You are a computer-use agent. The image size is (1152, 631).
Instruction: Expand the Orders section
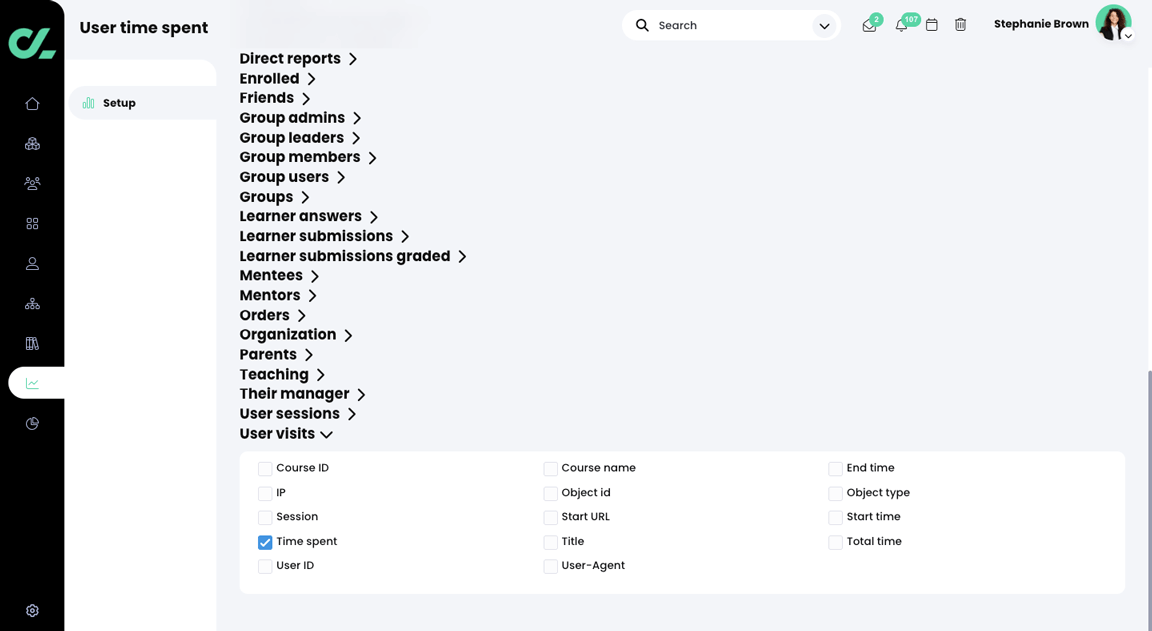pos(273,315)
